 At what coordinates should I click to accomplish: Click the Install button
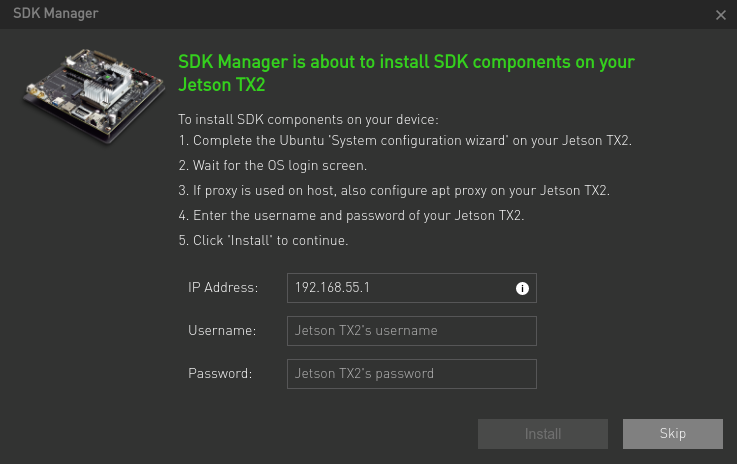coord(543,434)
